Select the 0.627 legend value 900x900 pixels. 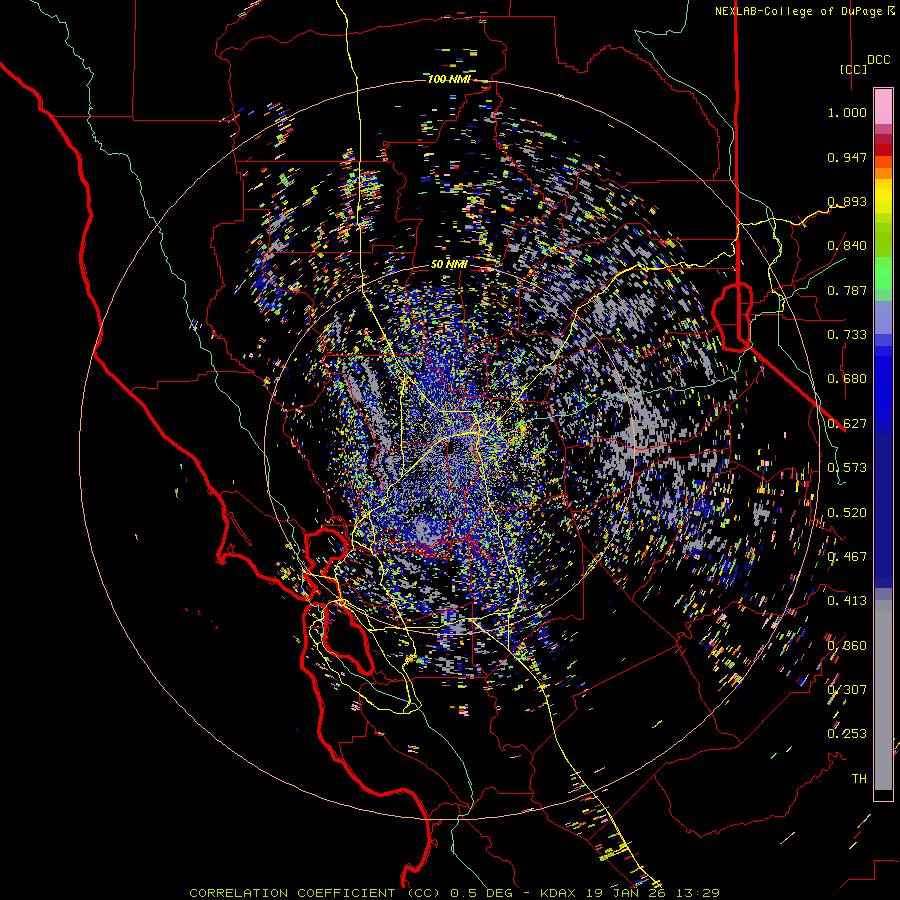click(847, 424)
